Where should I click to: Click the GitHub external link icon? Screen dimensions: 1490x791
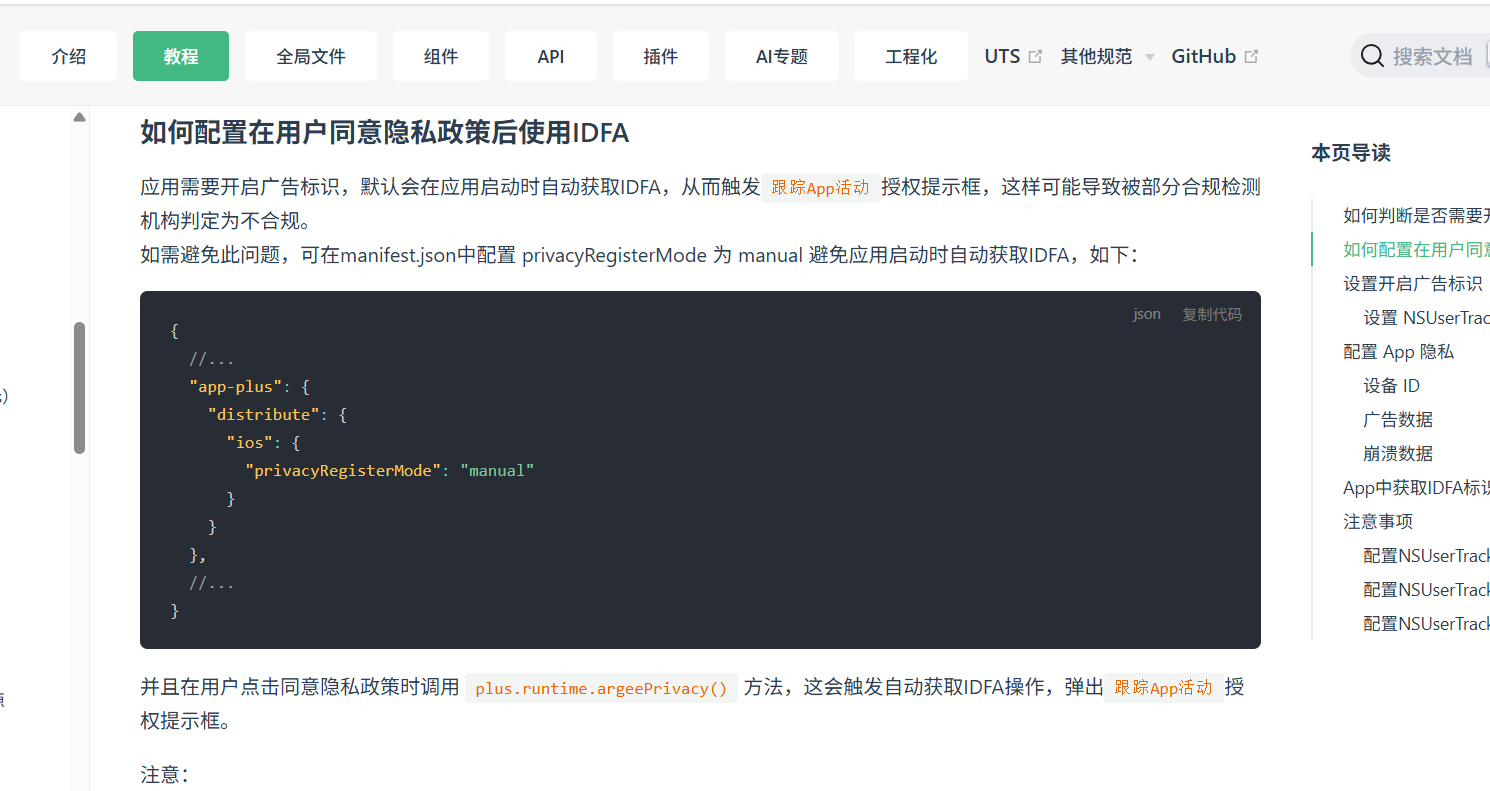point(1251,57)
